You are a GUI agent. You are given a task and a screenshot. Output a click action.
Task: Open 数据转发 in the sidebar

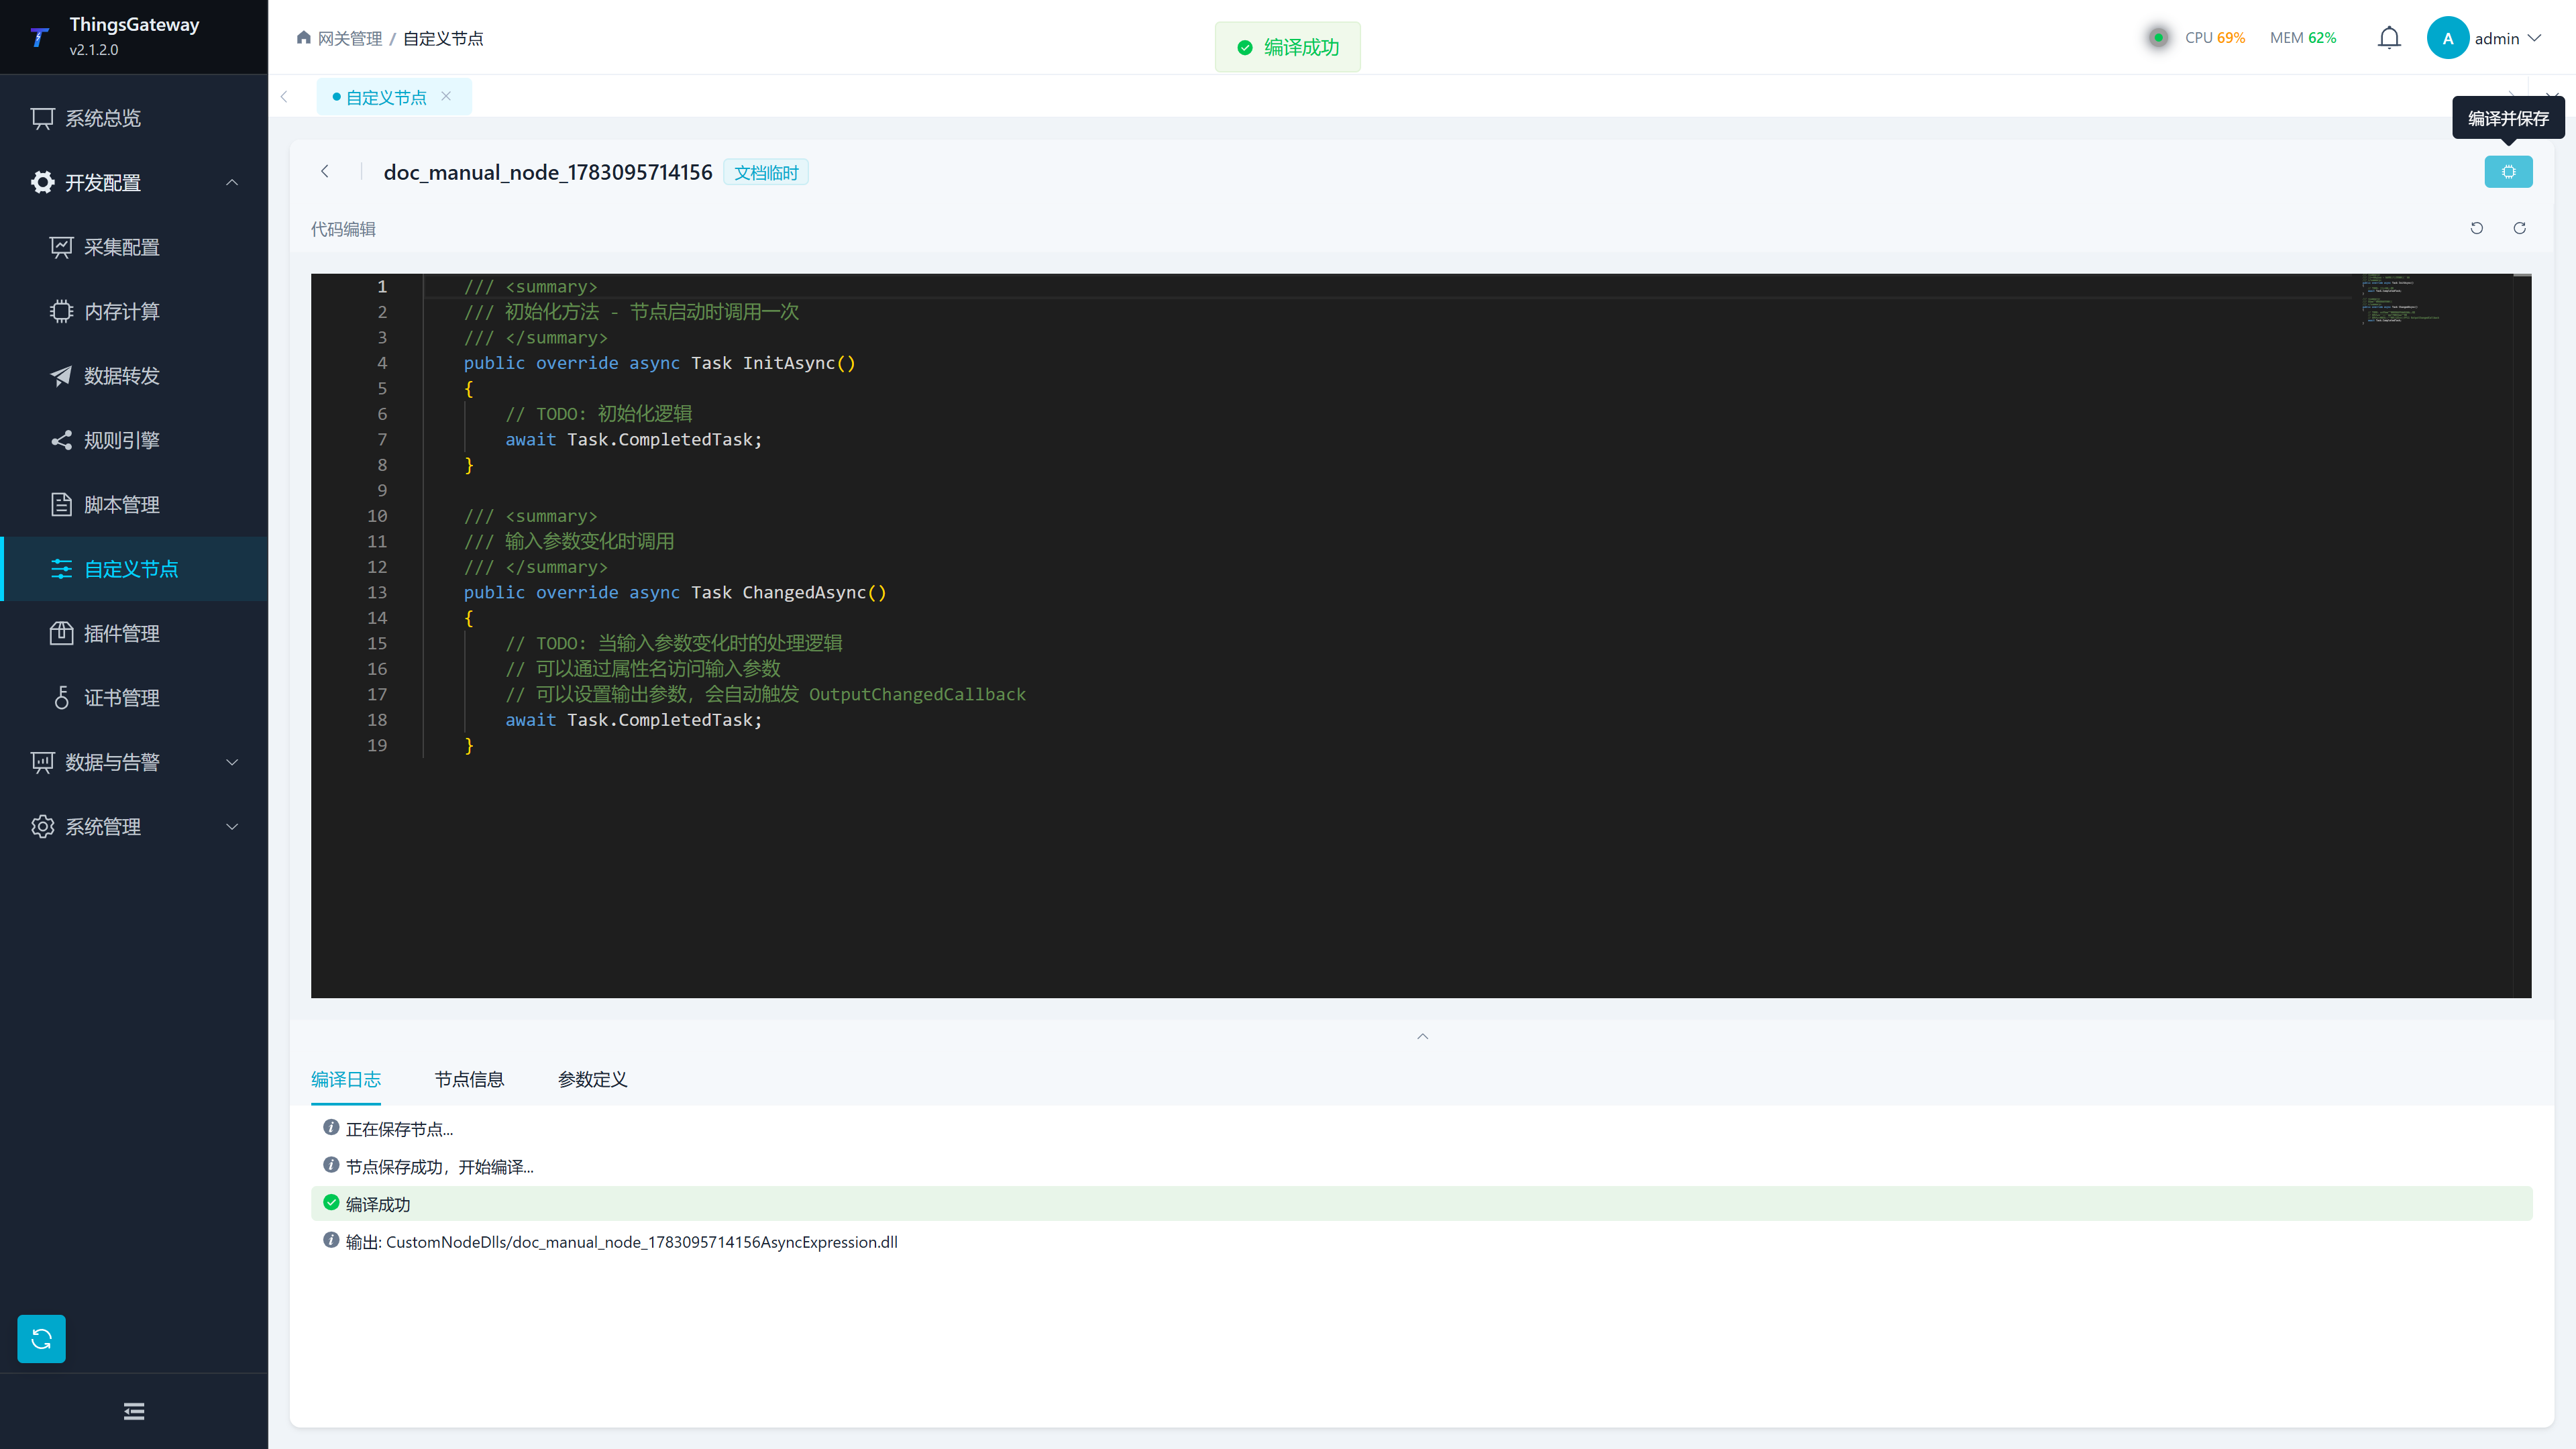coord(134,376)
